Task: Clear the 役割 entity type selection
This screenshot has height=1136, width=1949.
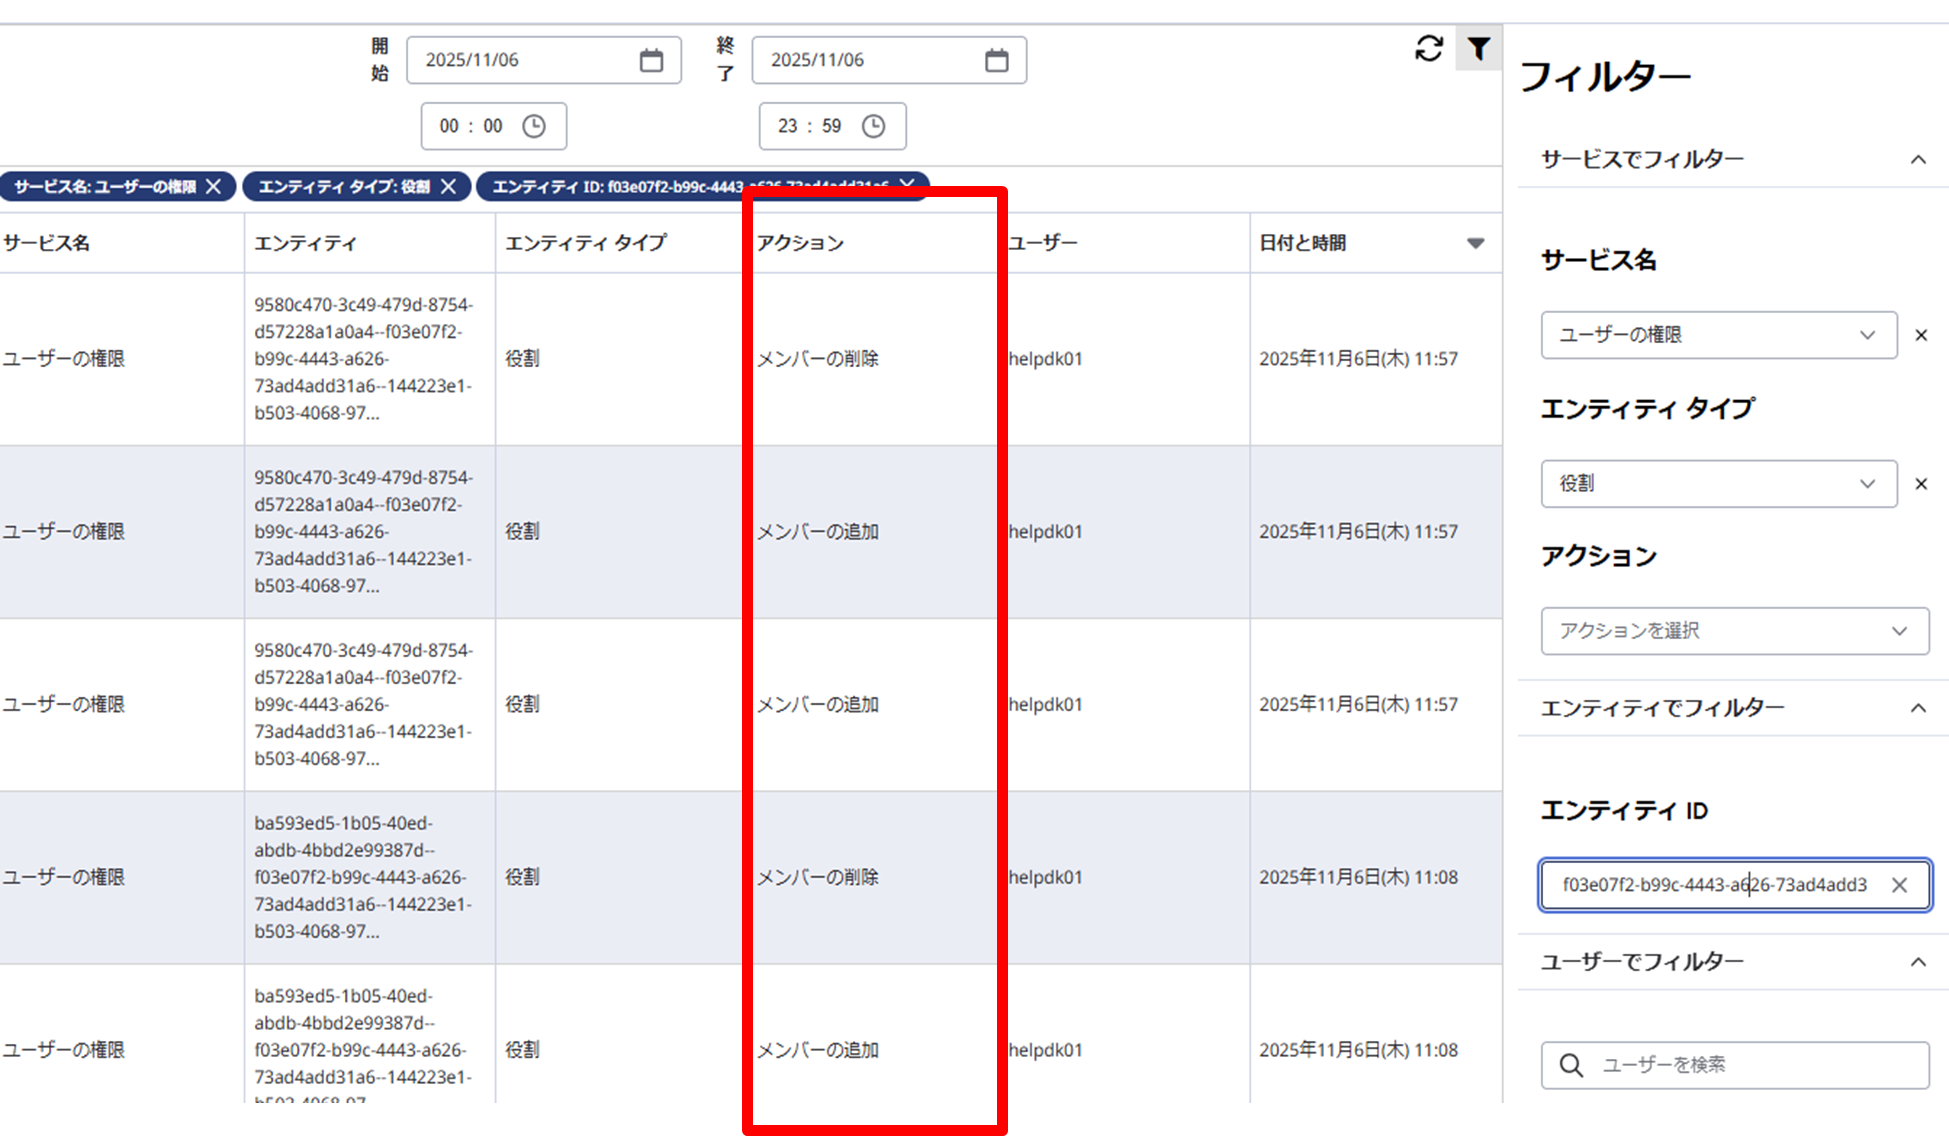Action: 1920,484
